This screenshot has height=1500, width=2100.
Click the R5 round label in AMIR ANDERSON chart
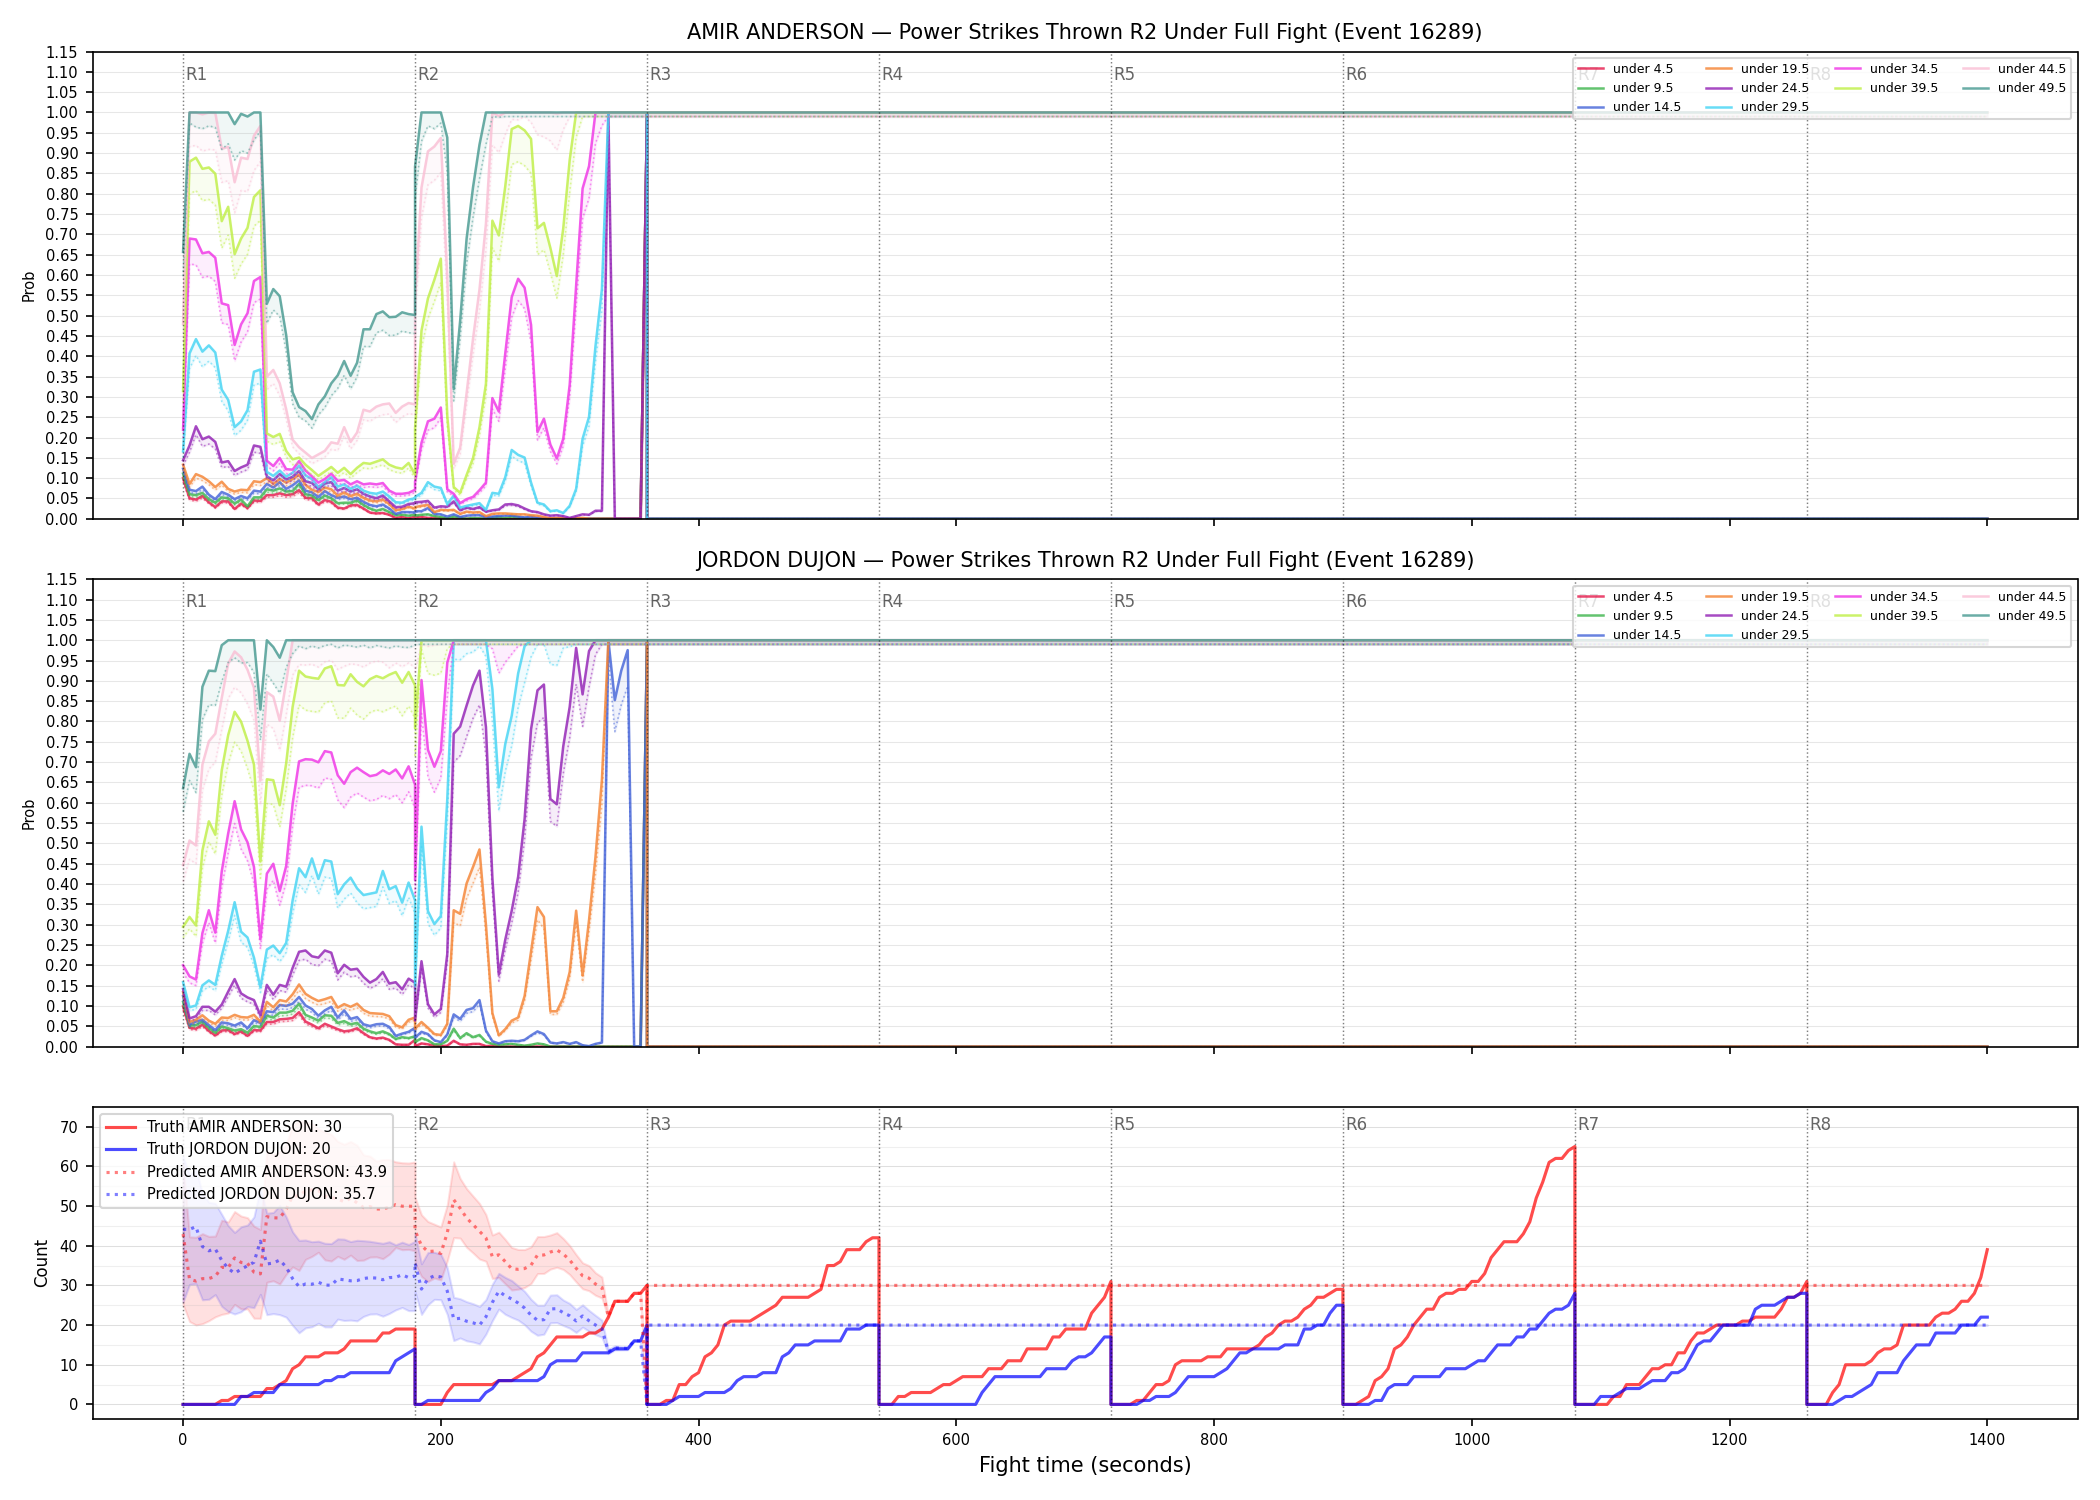pos(1124,74)
